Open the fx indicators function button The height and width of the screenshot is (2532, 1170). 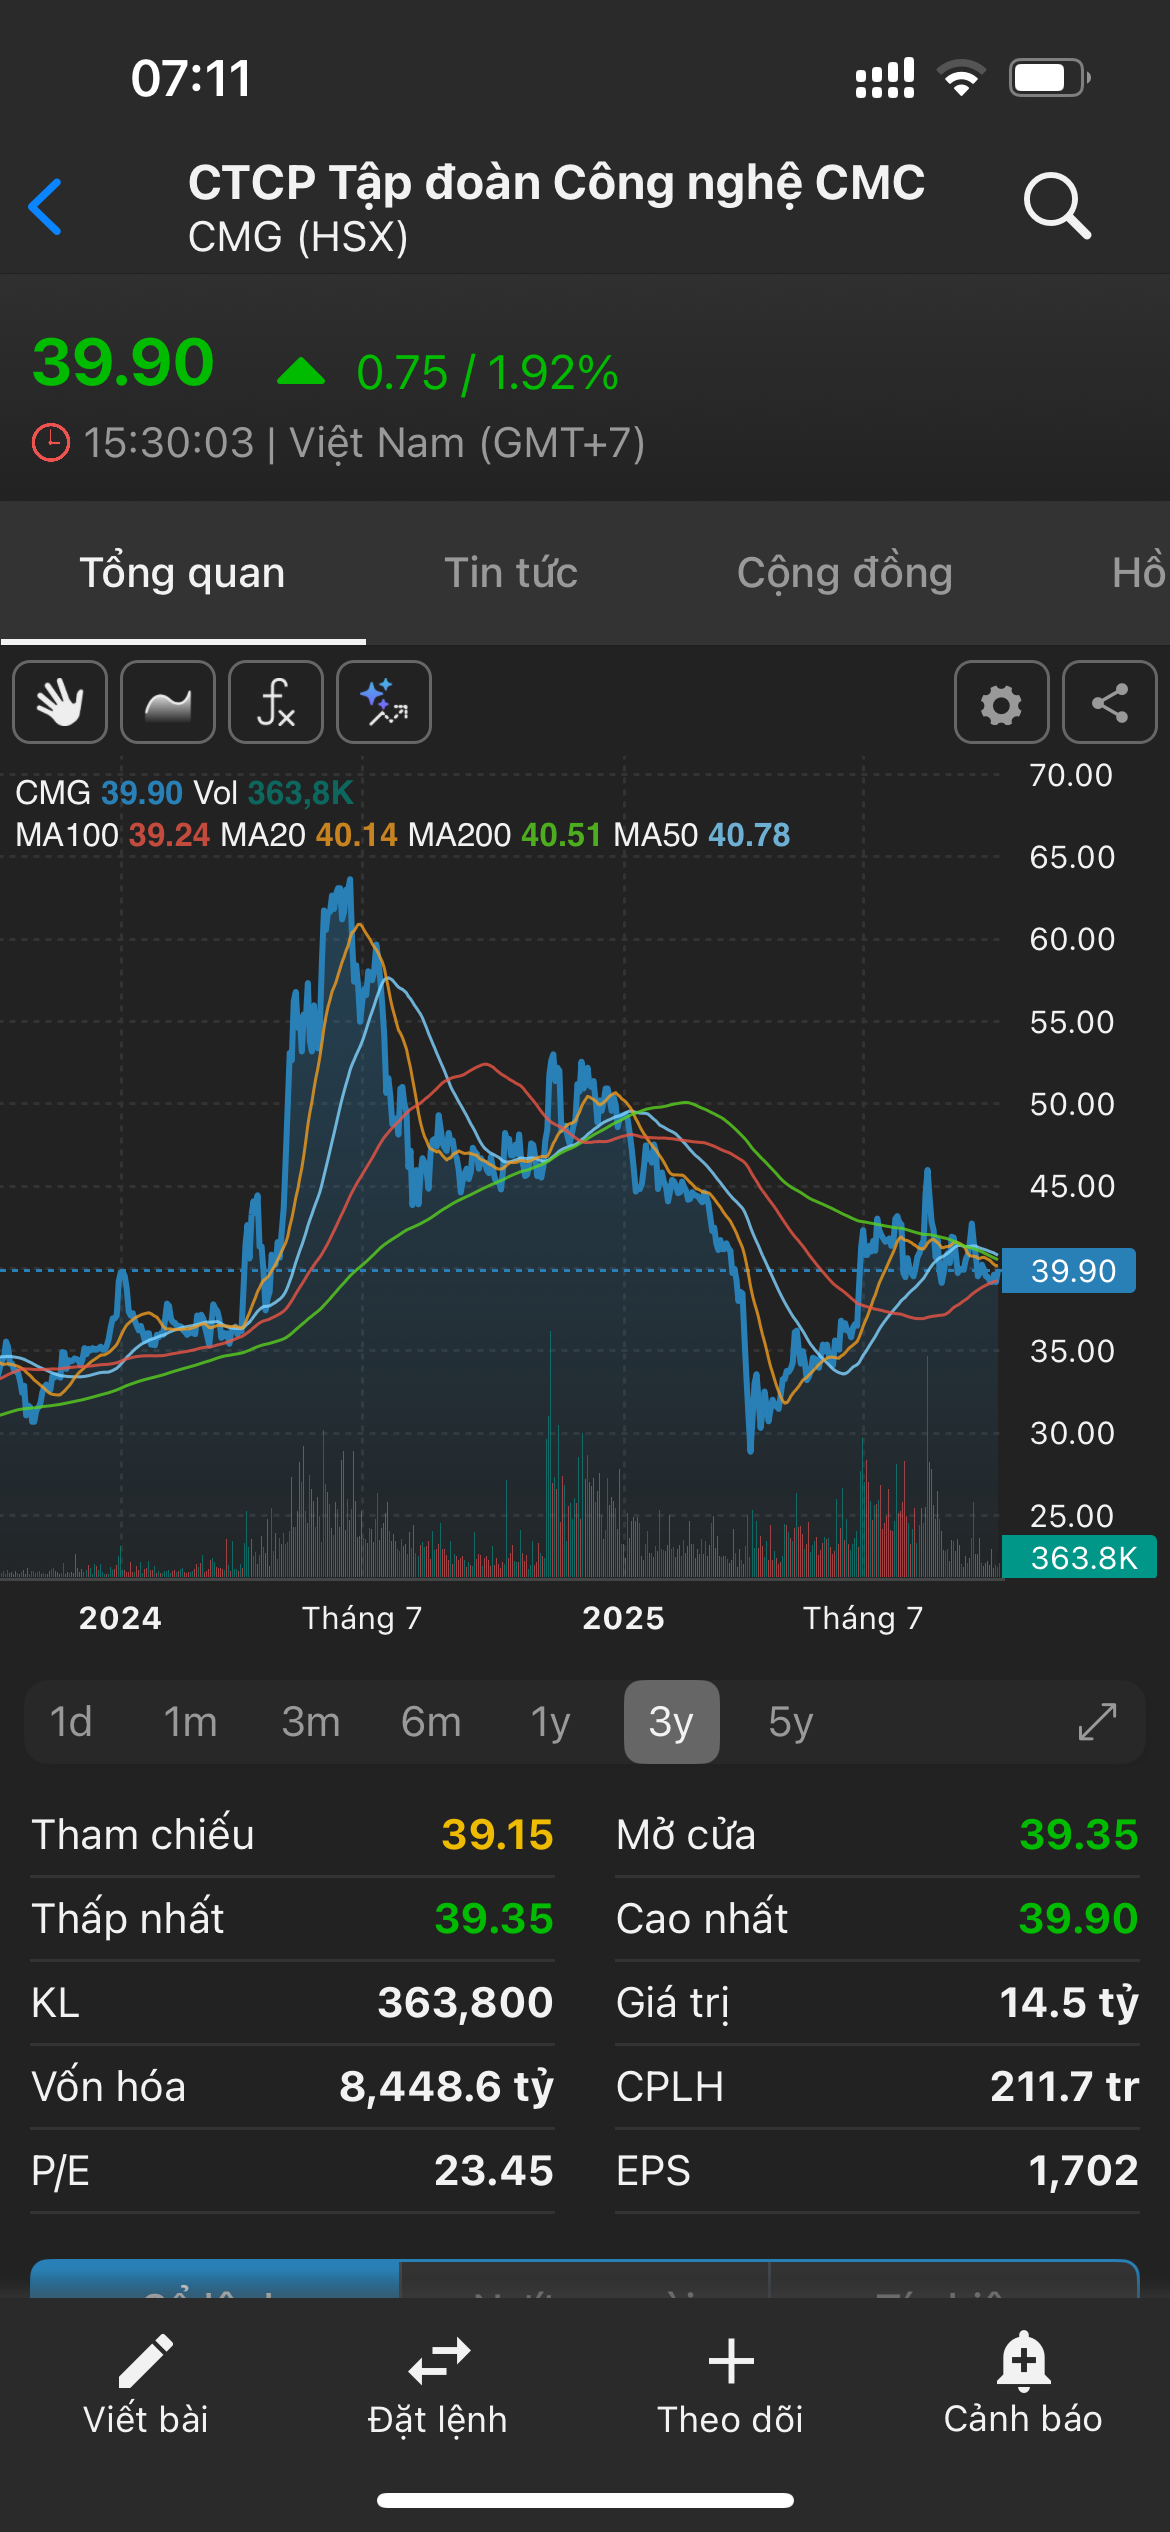coord(276,702)
